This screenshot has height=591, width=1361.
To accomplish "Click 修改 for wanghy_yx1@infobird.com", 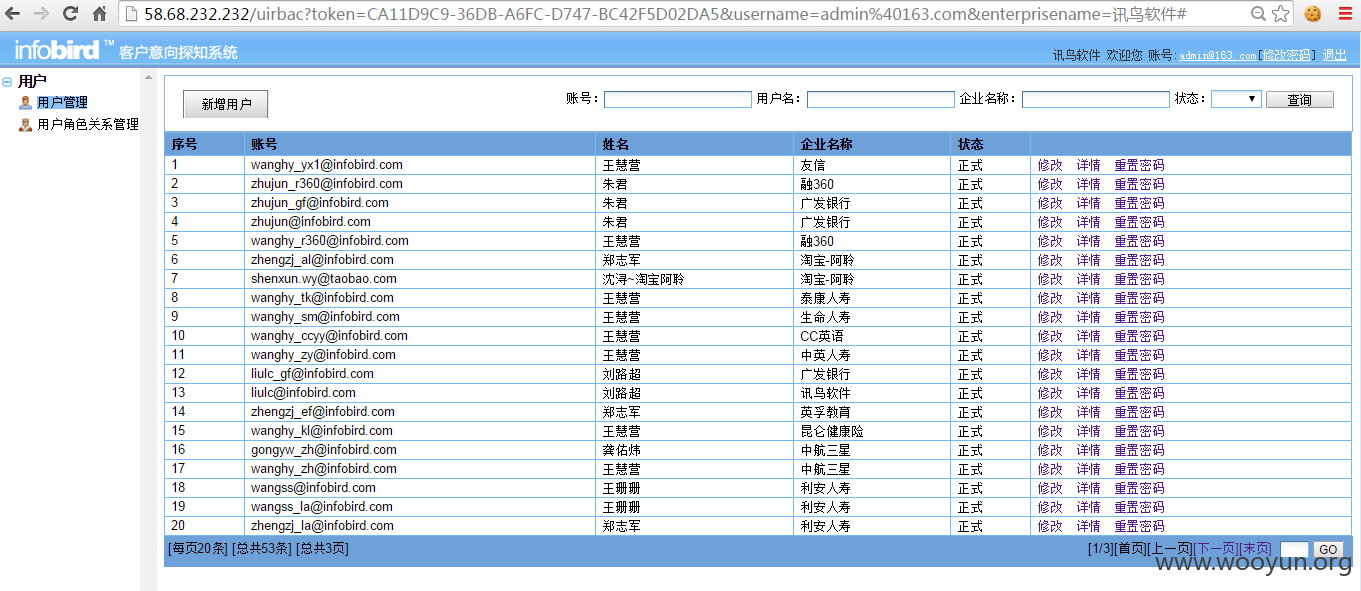I will tap(1050, 165).
